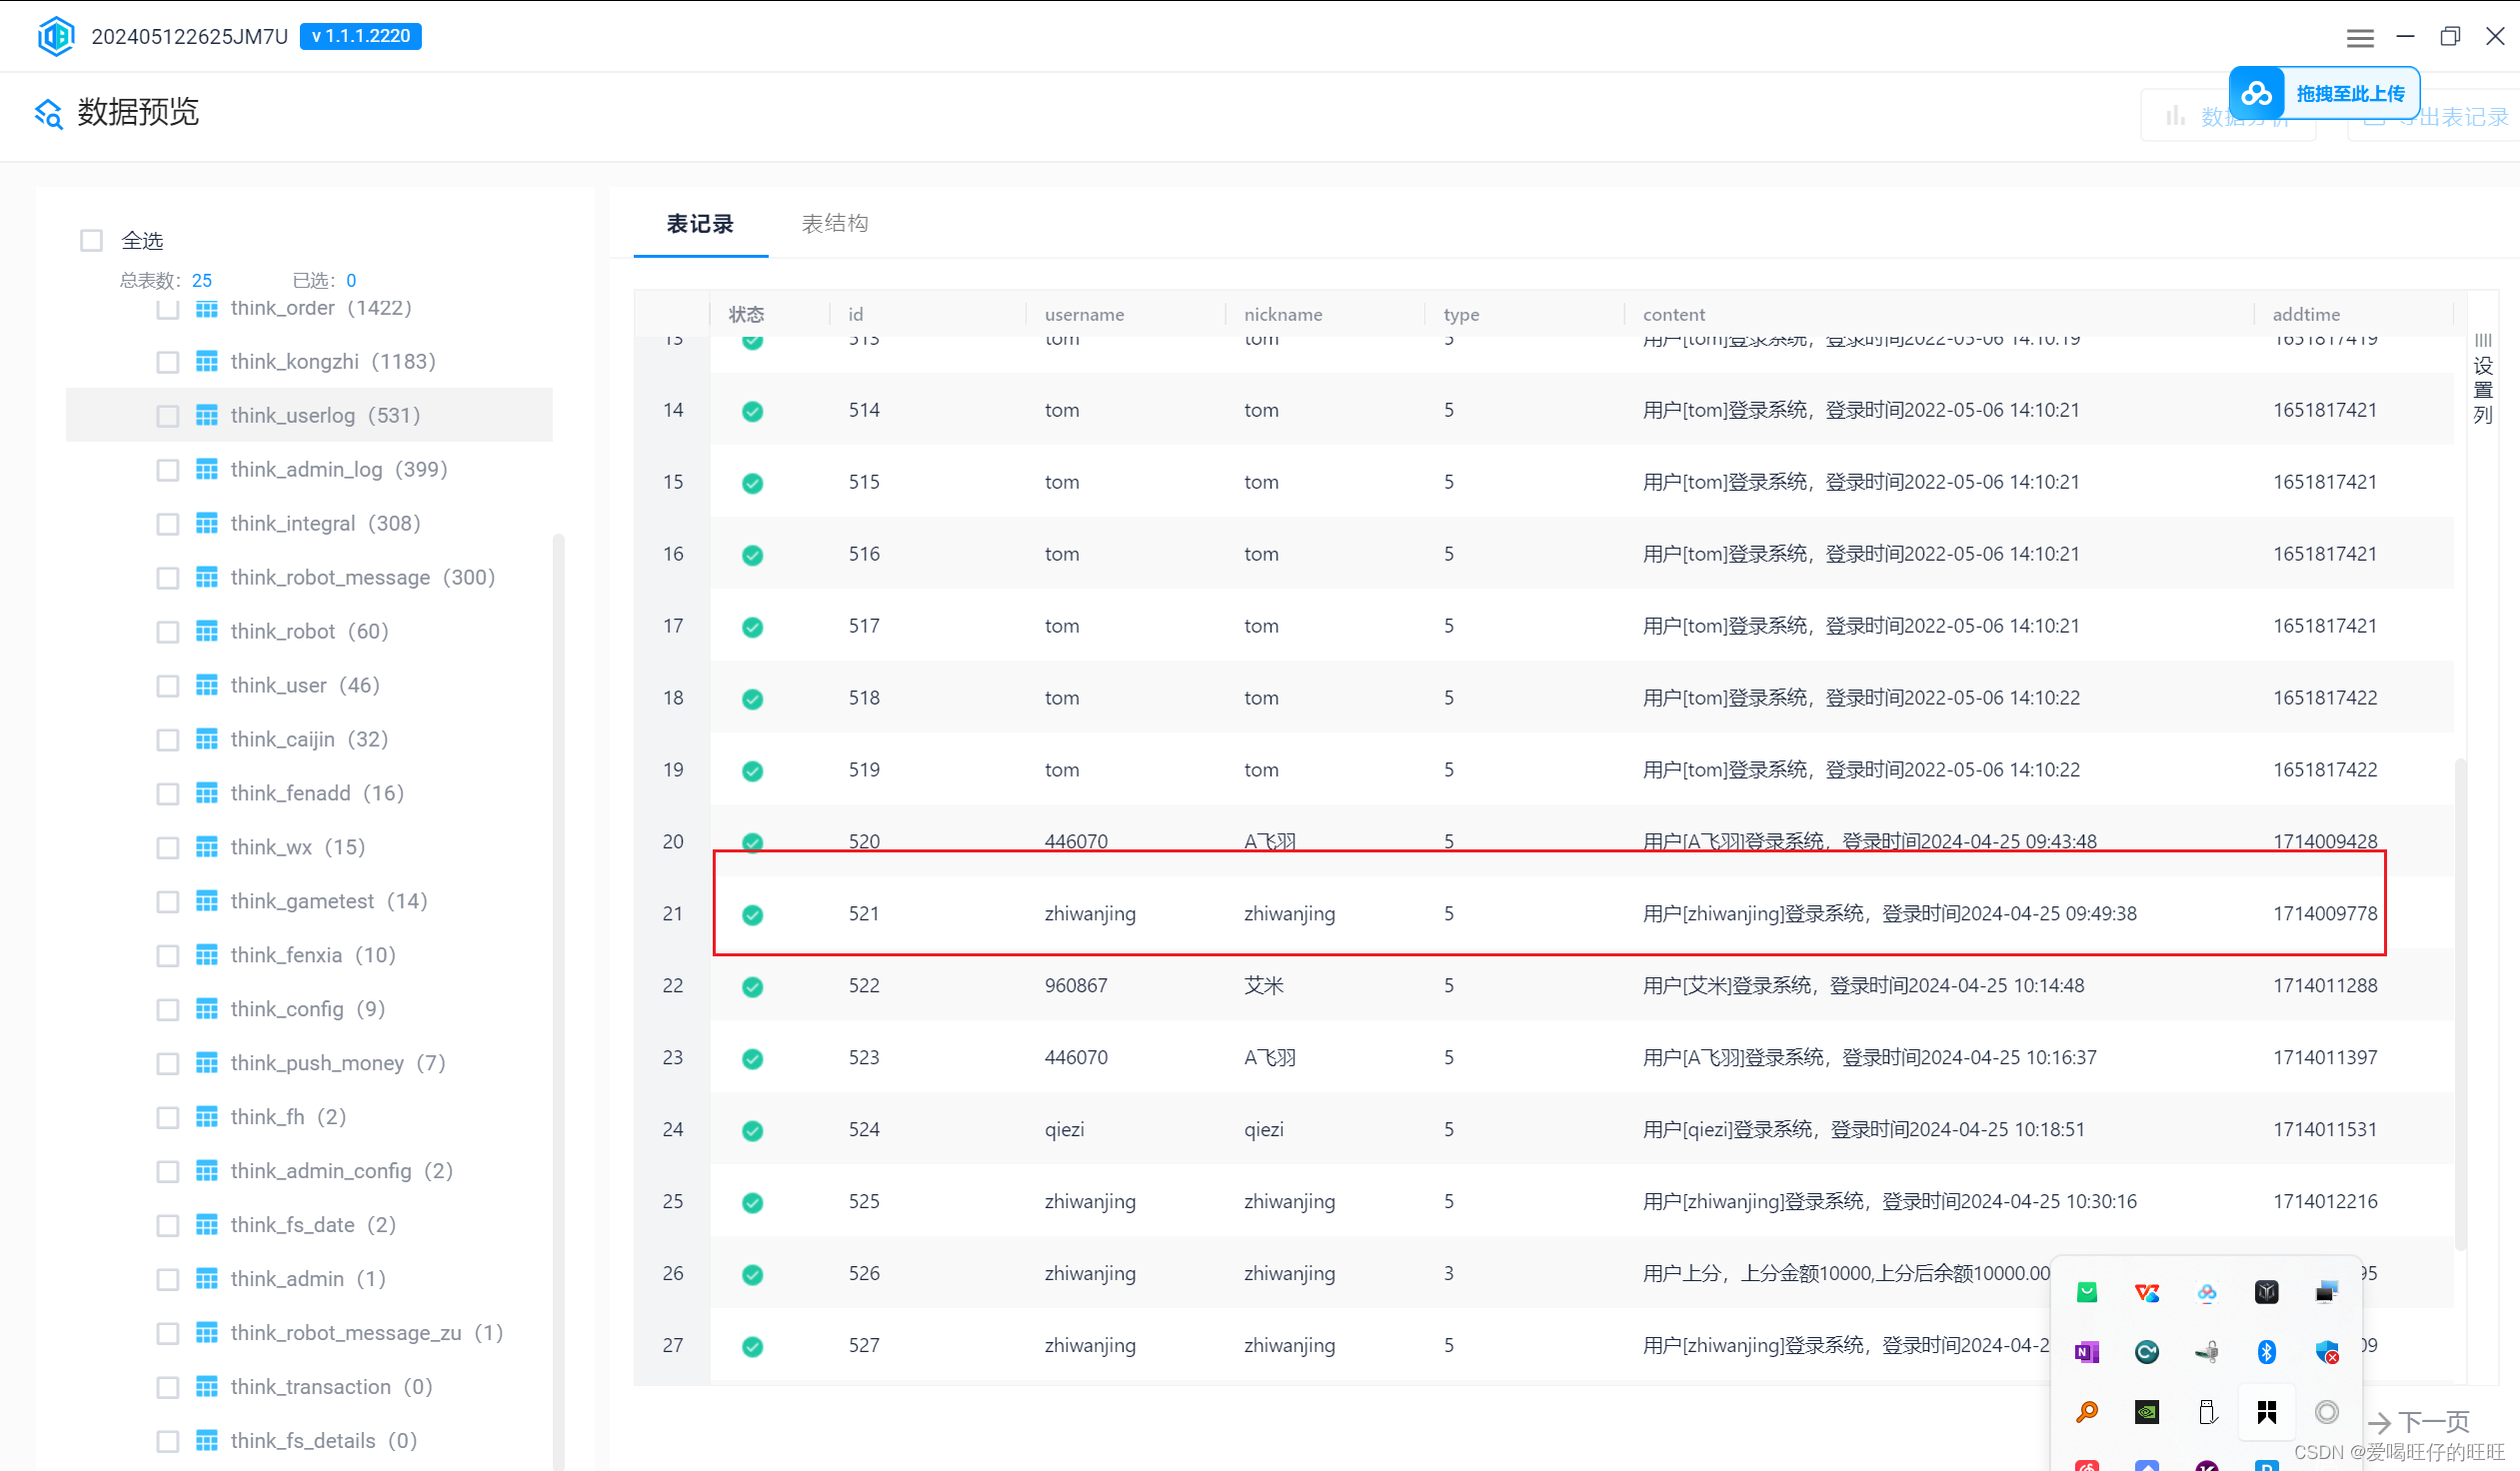
Task: Click the OneNote tray icon
Action: pyautogui.click(x=2087, y=1352)
